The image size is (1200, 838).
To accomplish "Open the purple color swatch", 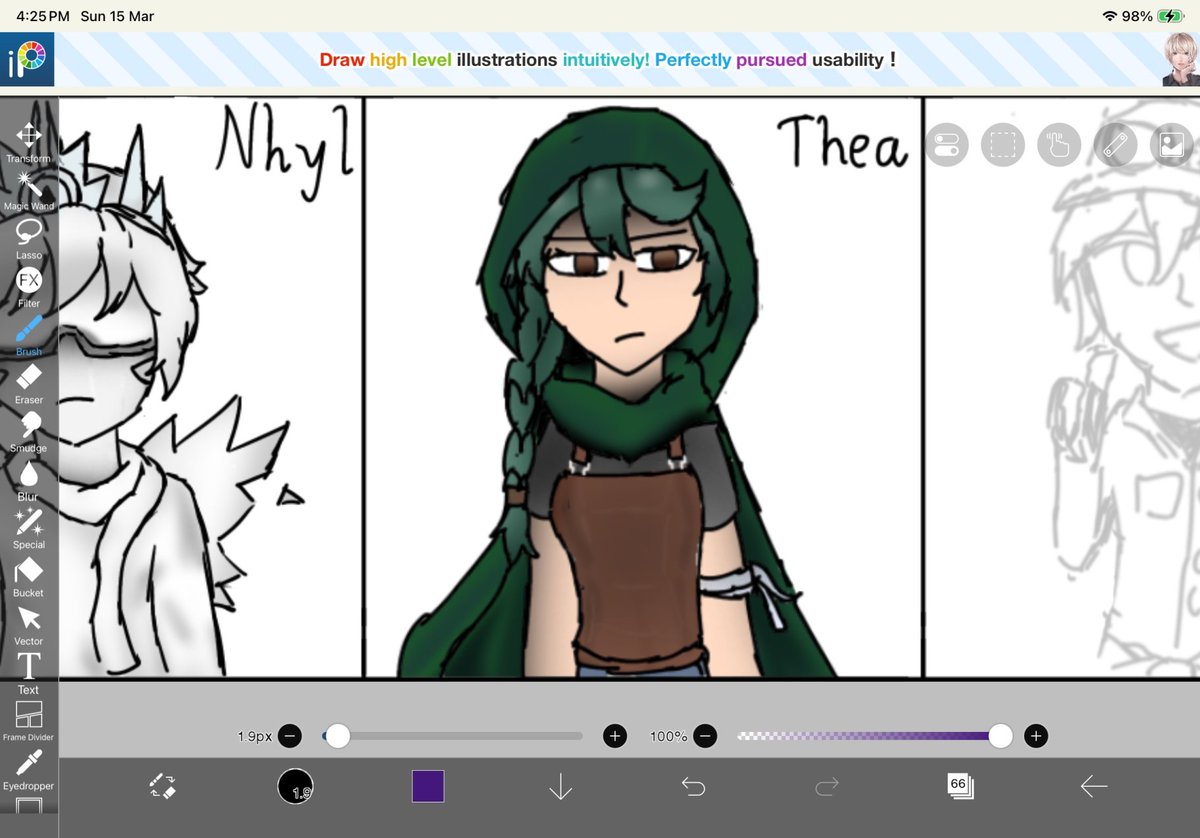I will click(x=428, y=786).
